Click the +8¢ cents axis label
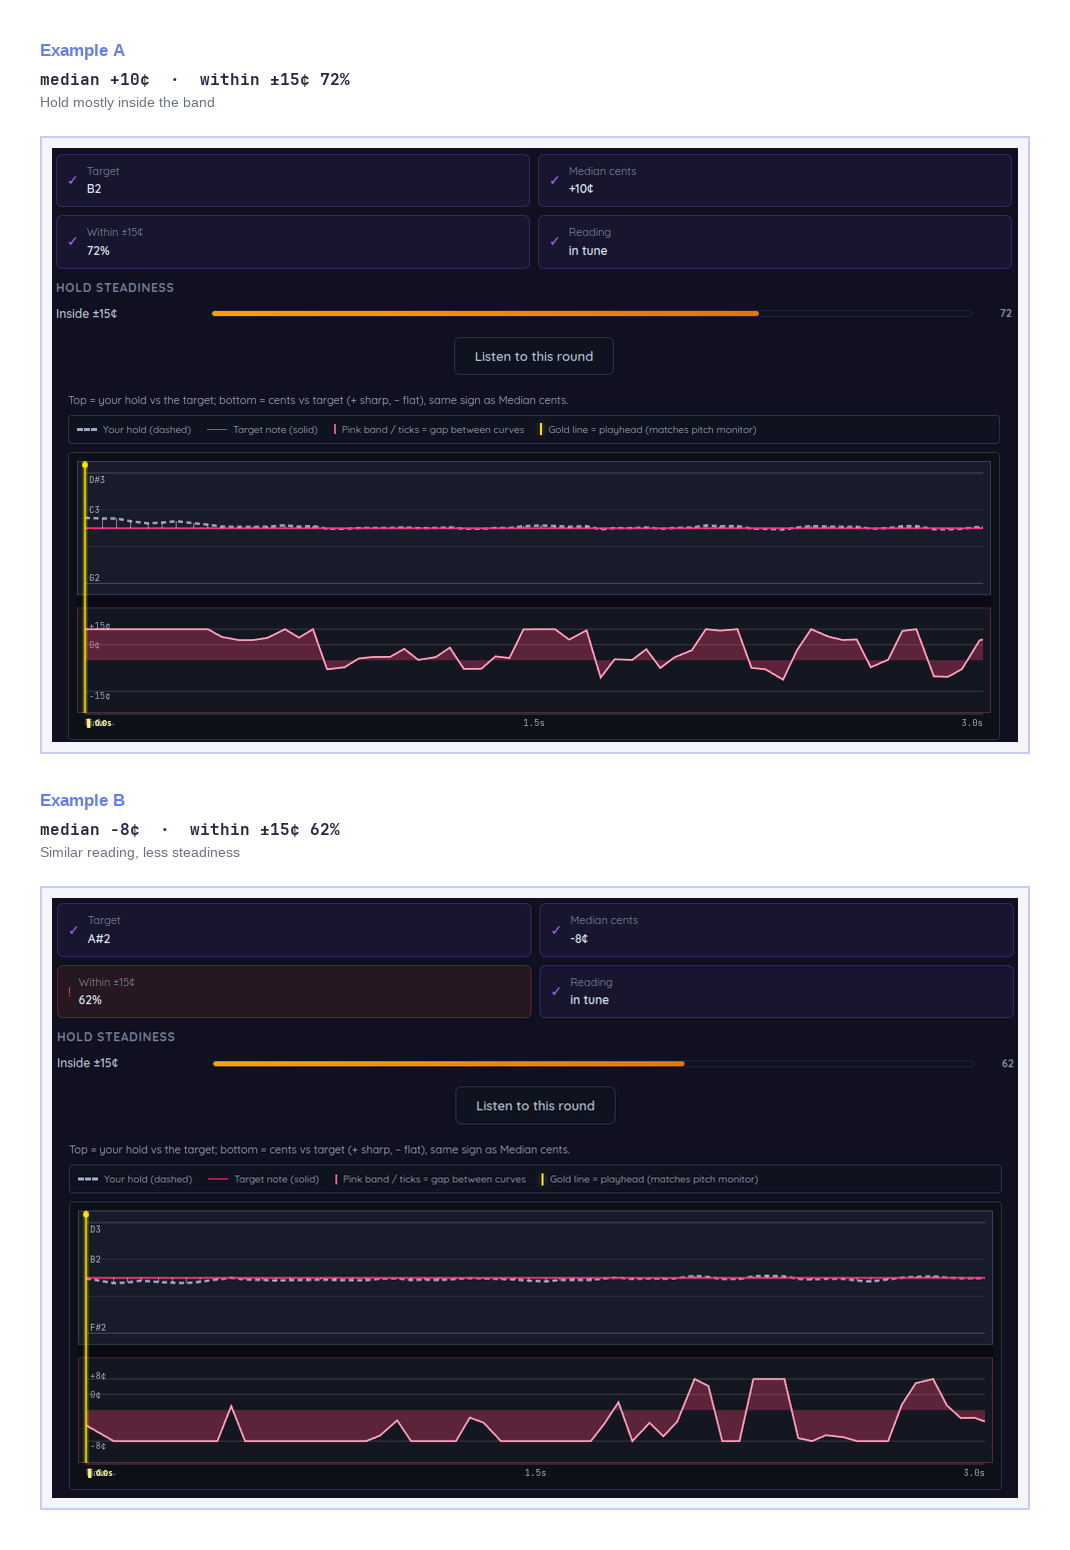This screenshot has width=1070, height=1550. pos(98,1376)
